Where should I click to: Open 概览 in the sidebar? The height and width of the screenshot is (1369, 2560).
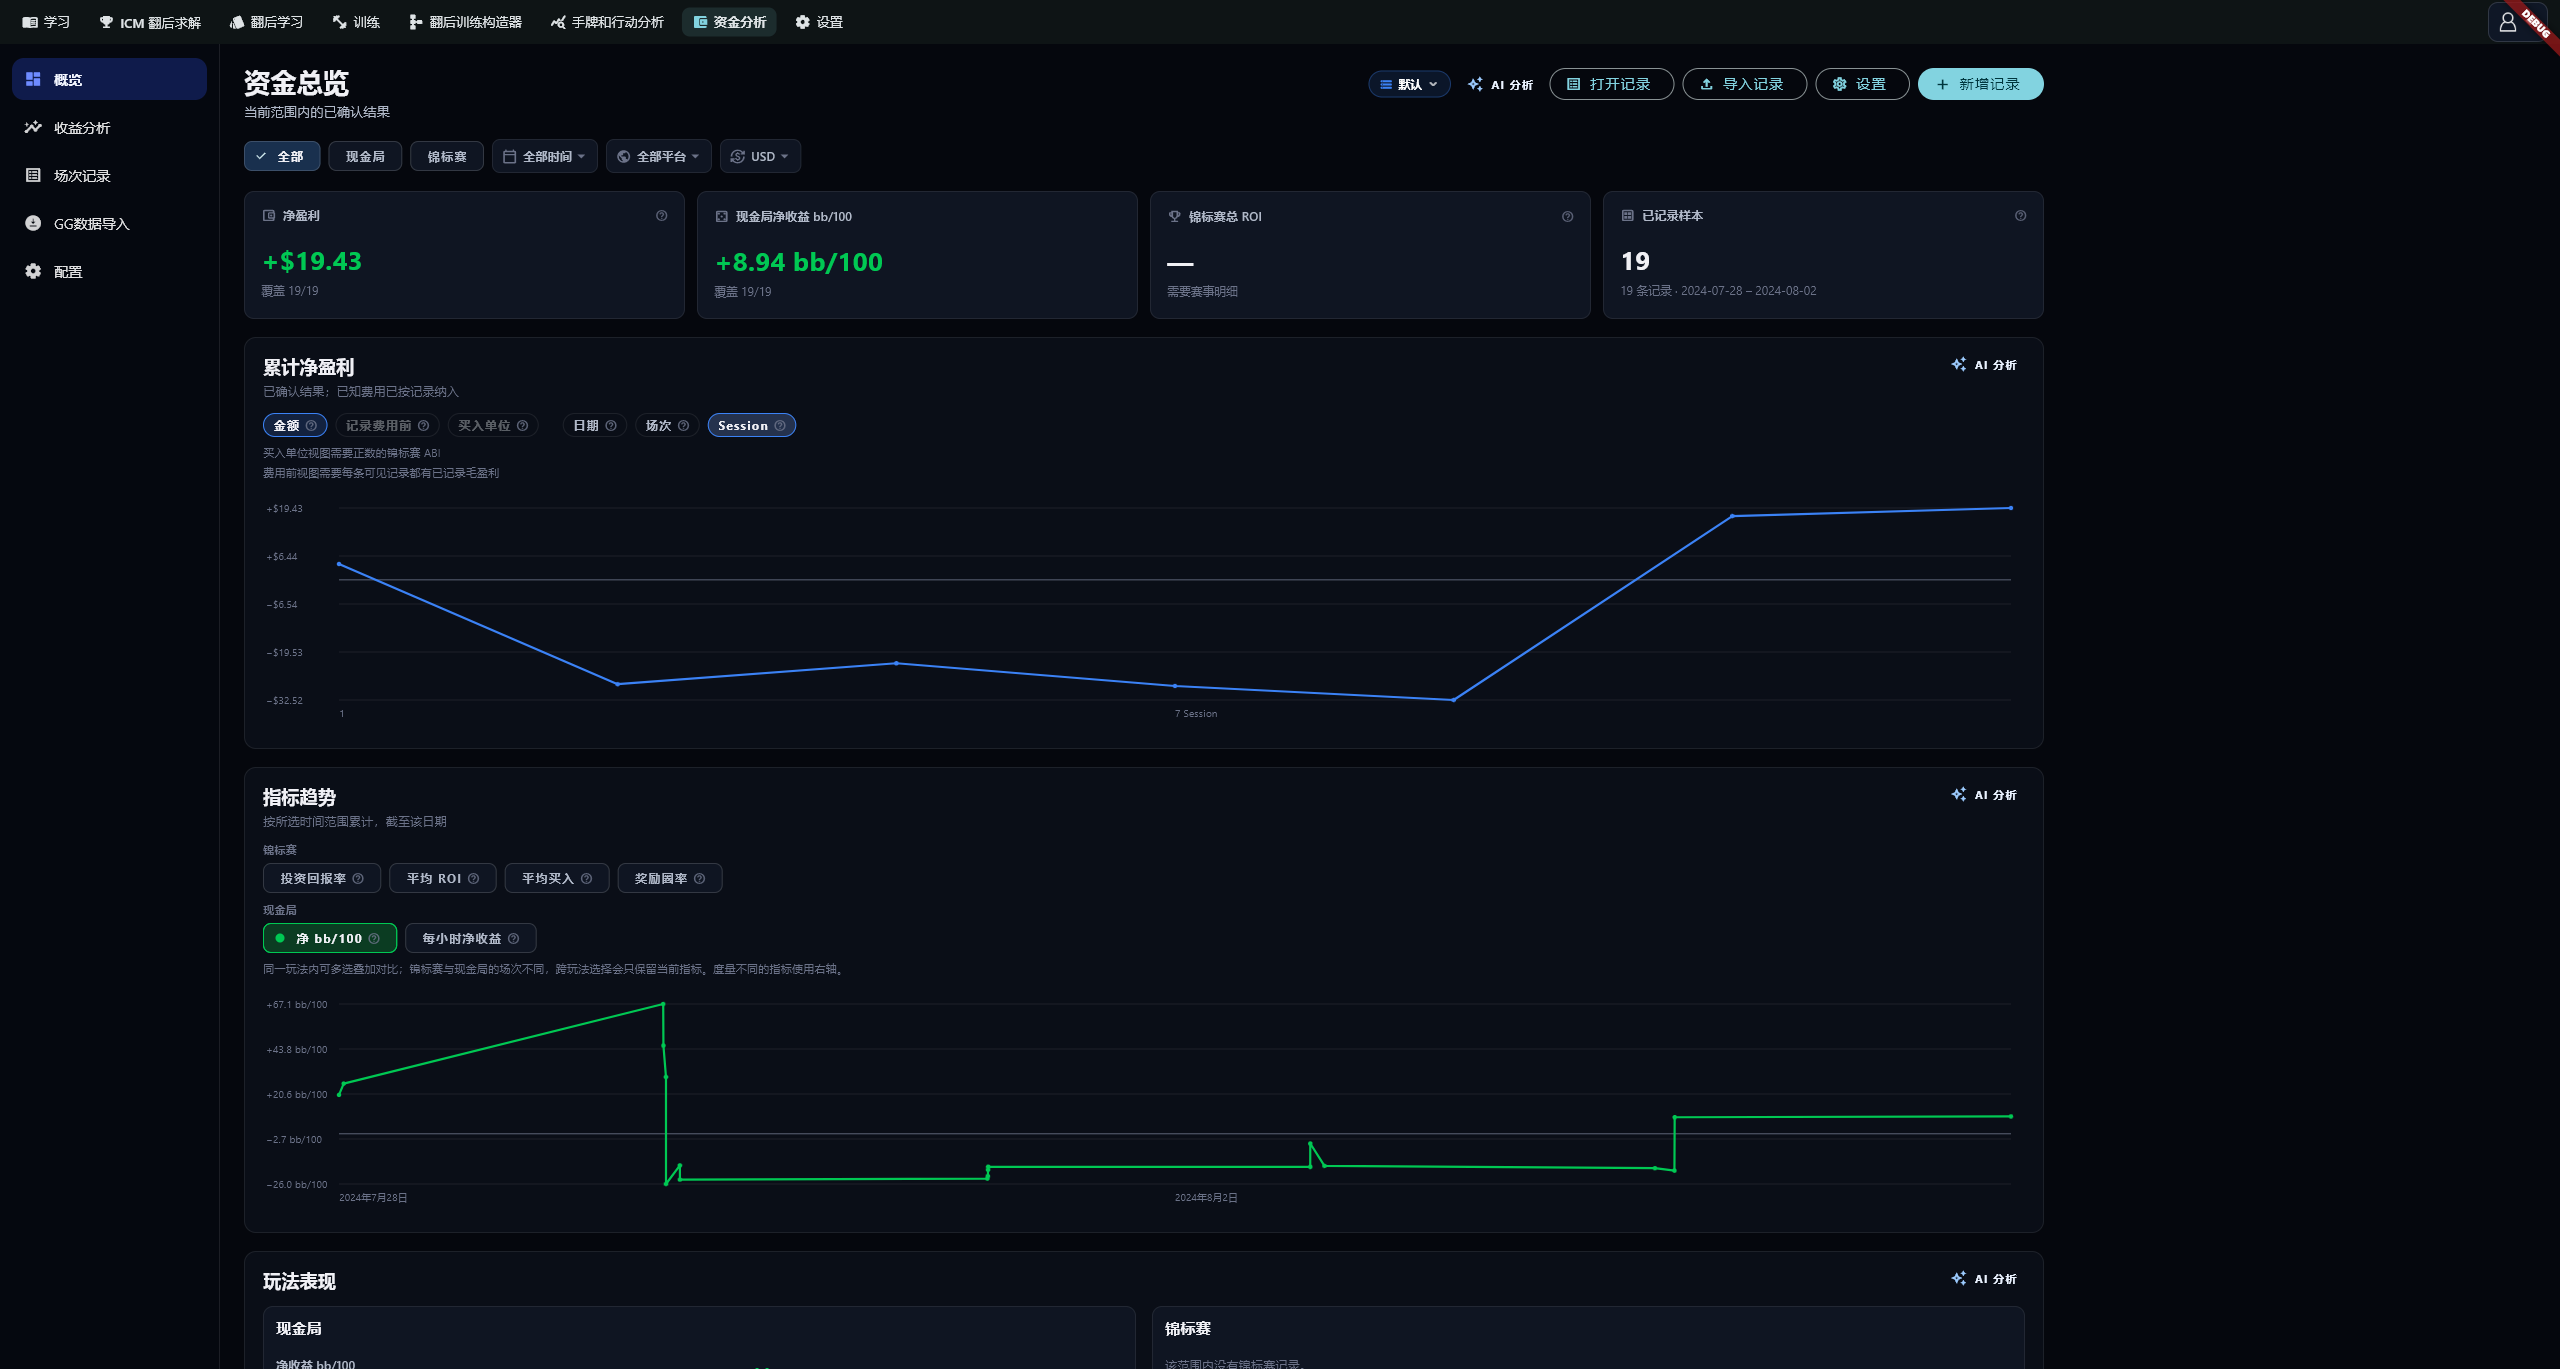pos(109,79)
